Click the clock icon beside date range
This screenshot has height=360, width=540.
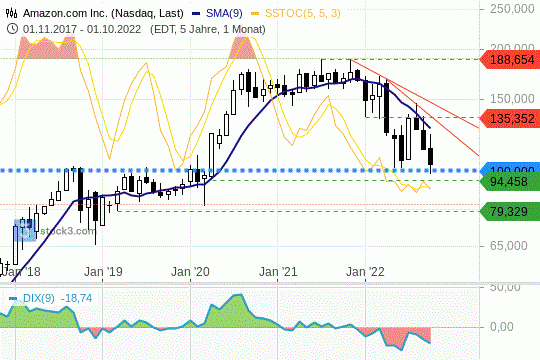(x=12, y=29)
